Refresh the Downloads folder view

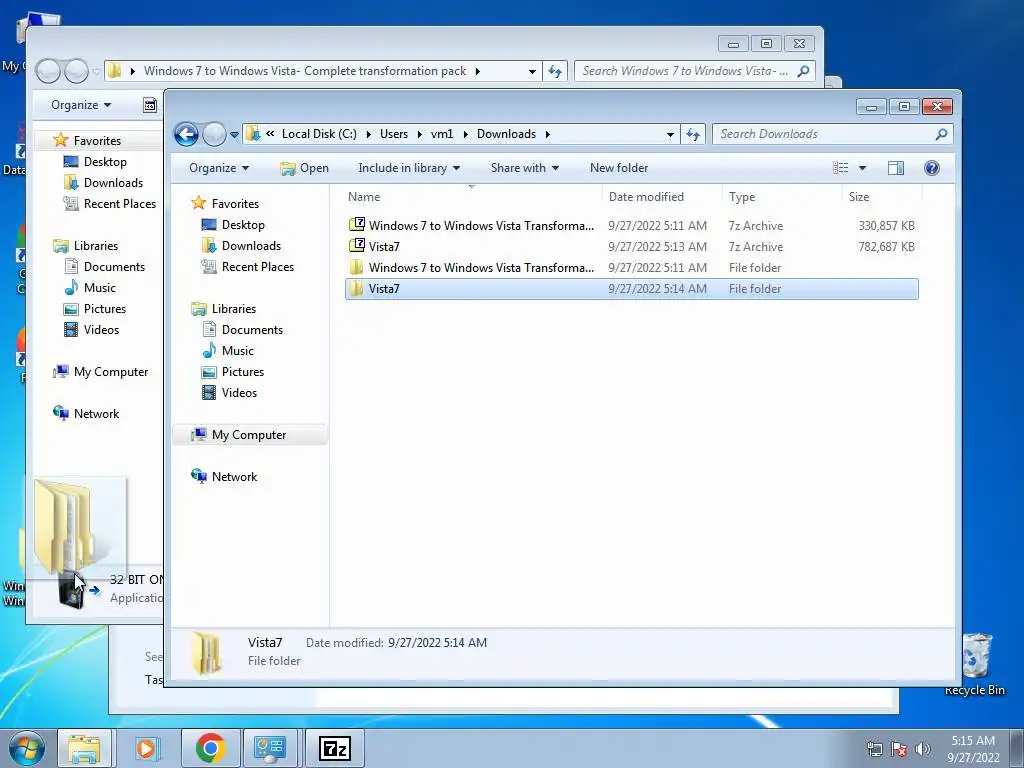point(693,135)
